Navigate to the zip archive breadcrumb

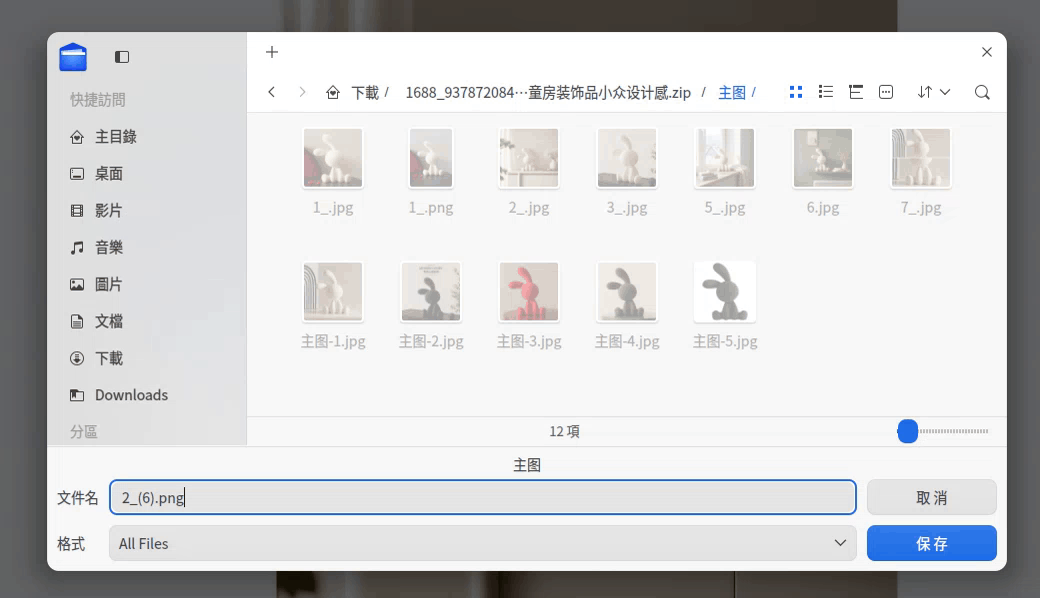click(548, 92)
